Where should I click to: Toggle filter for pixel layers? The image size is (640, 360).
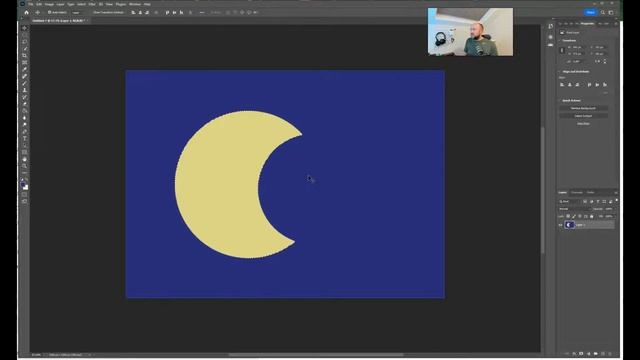point(585,202)
